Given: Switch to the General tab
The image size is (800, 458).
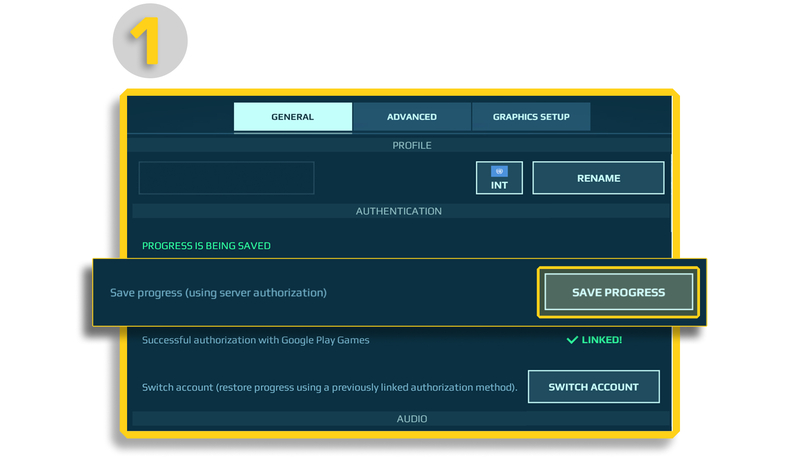Looking at the screenshot, I should click(293, 117).
